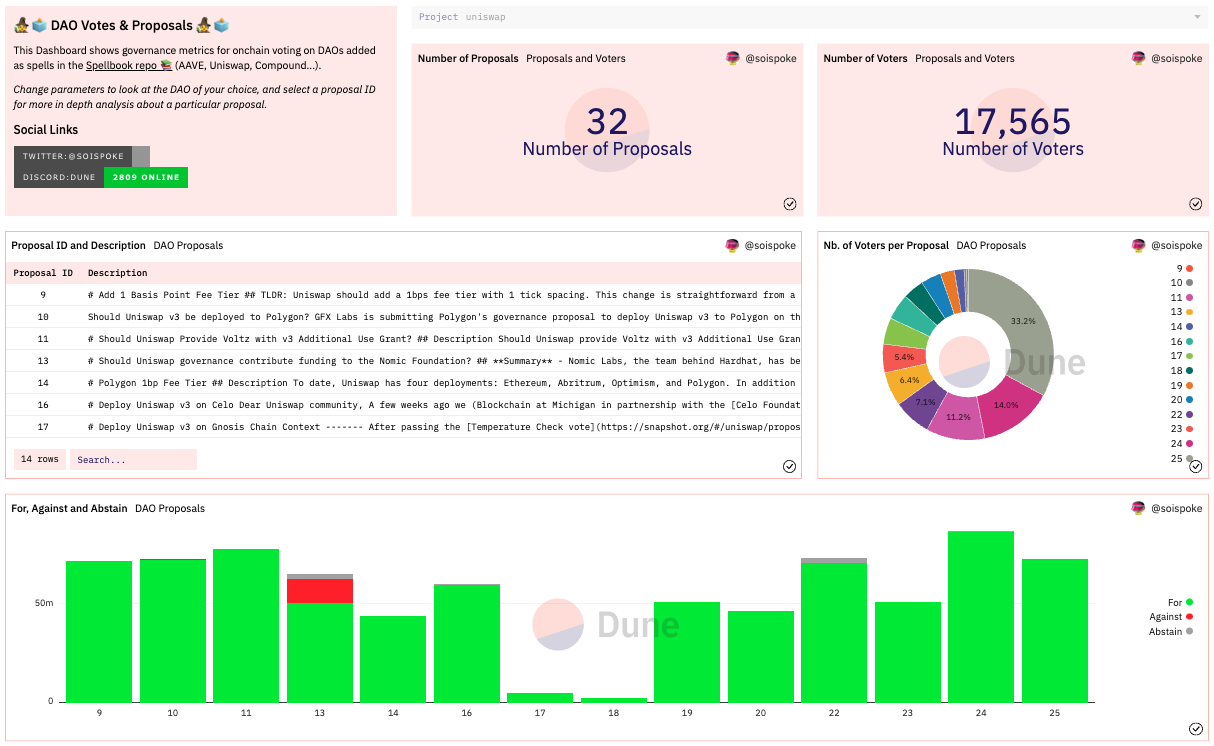Toggle proposal 22 in pie legend
1214x746 pixels.
coord(1181,414)
